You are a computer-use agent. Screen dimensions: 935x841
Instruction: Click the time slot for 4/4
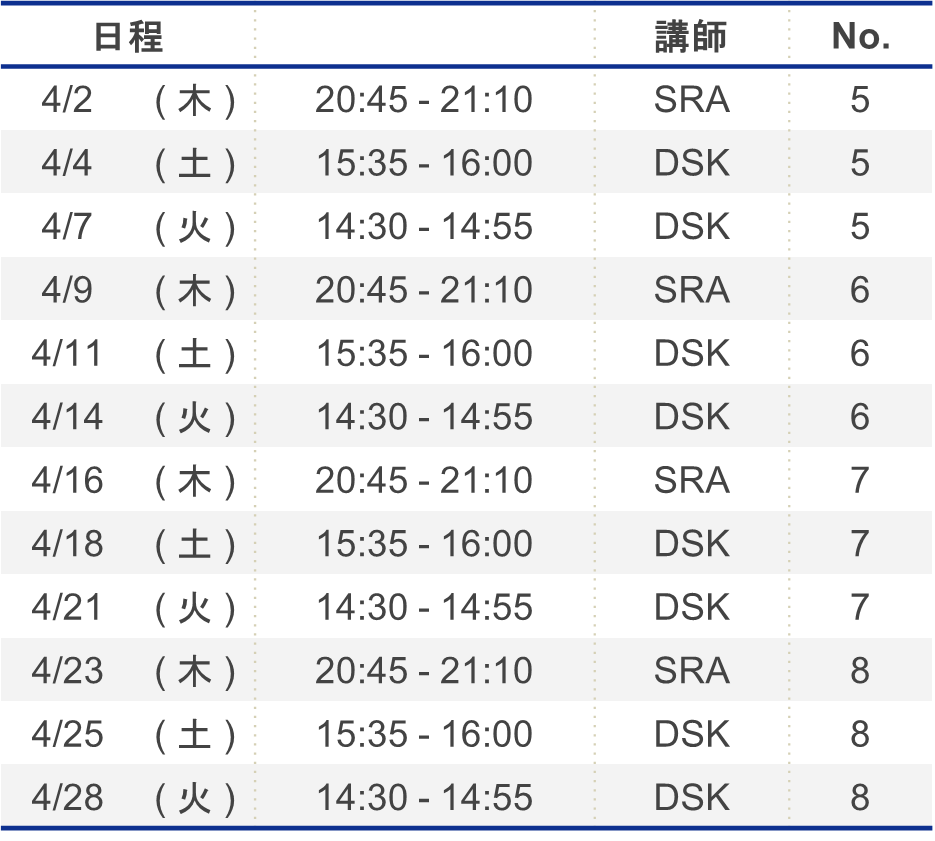[424, 164]
